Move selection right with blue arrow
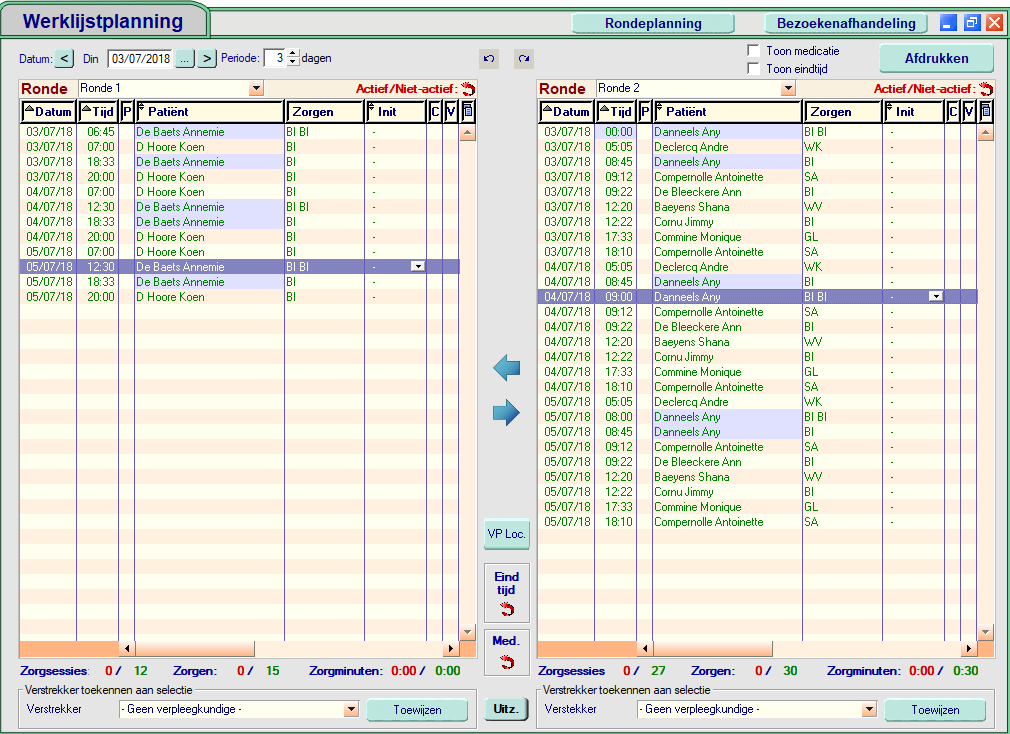The image size is (1010, 734). [506, 413]
